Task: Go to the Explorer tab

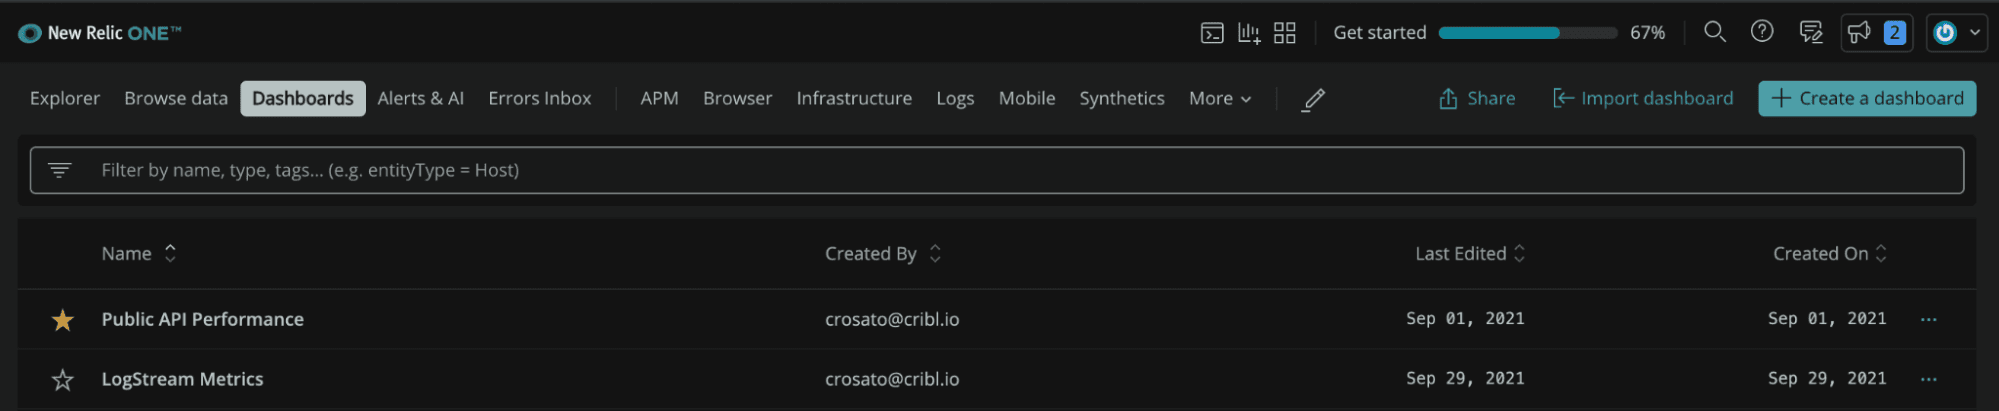Action: click(65, 99)
